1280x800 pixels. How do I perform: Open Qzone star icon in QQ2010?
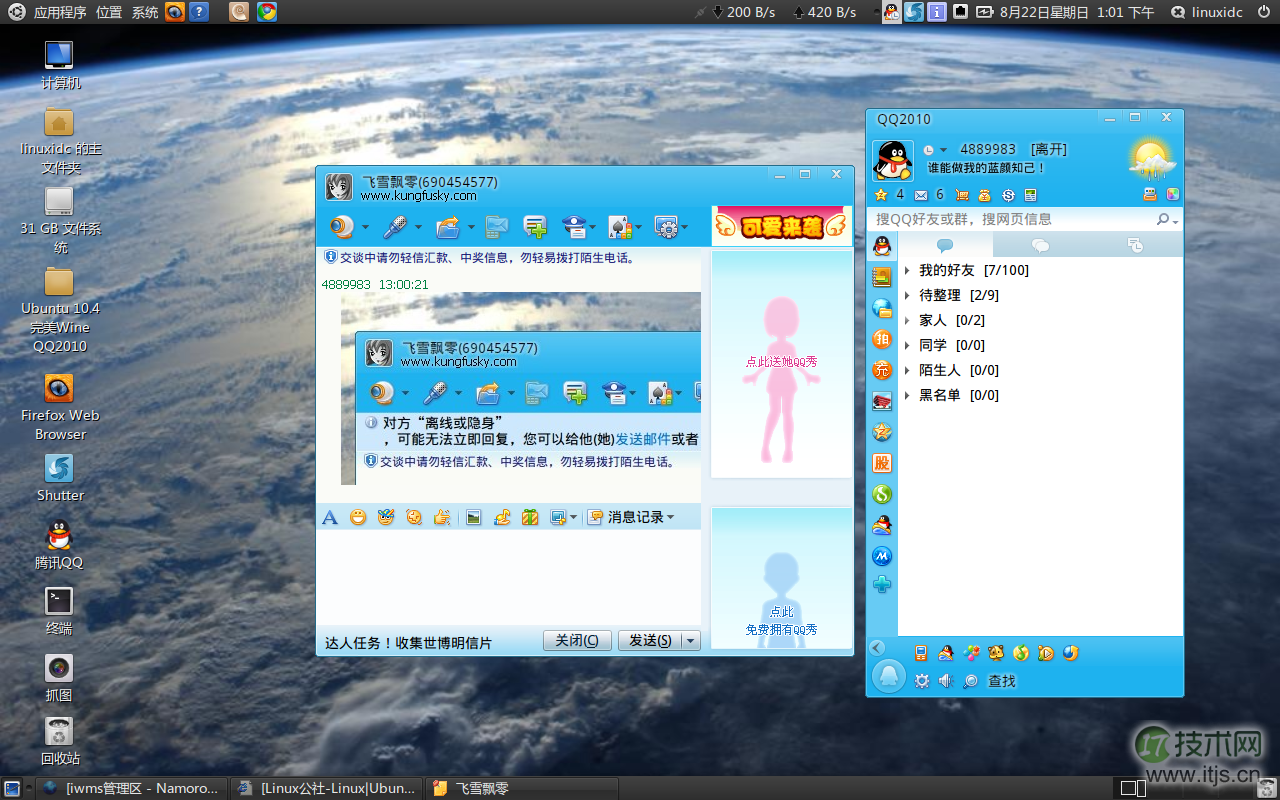[881, 195]
